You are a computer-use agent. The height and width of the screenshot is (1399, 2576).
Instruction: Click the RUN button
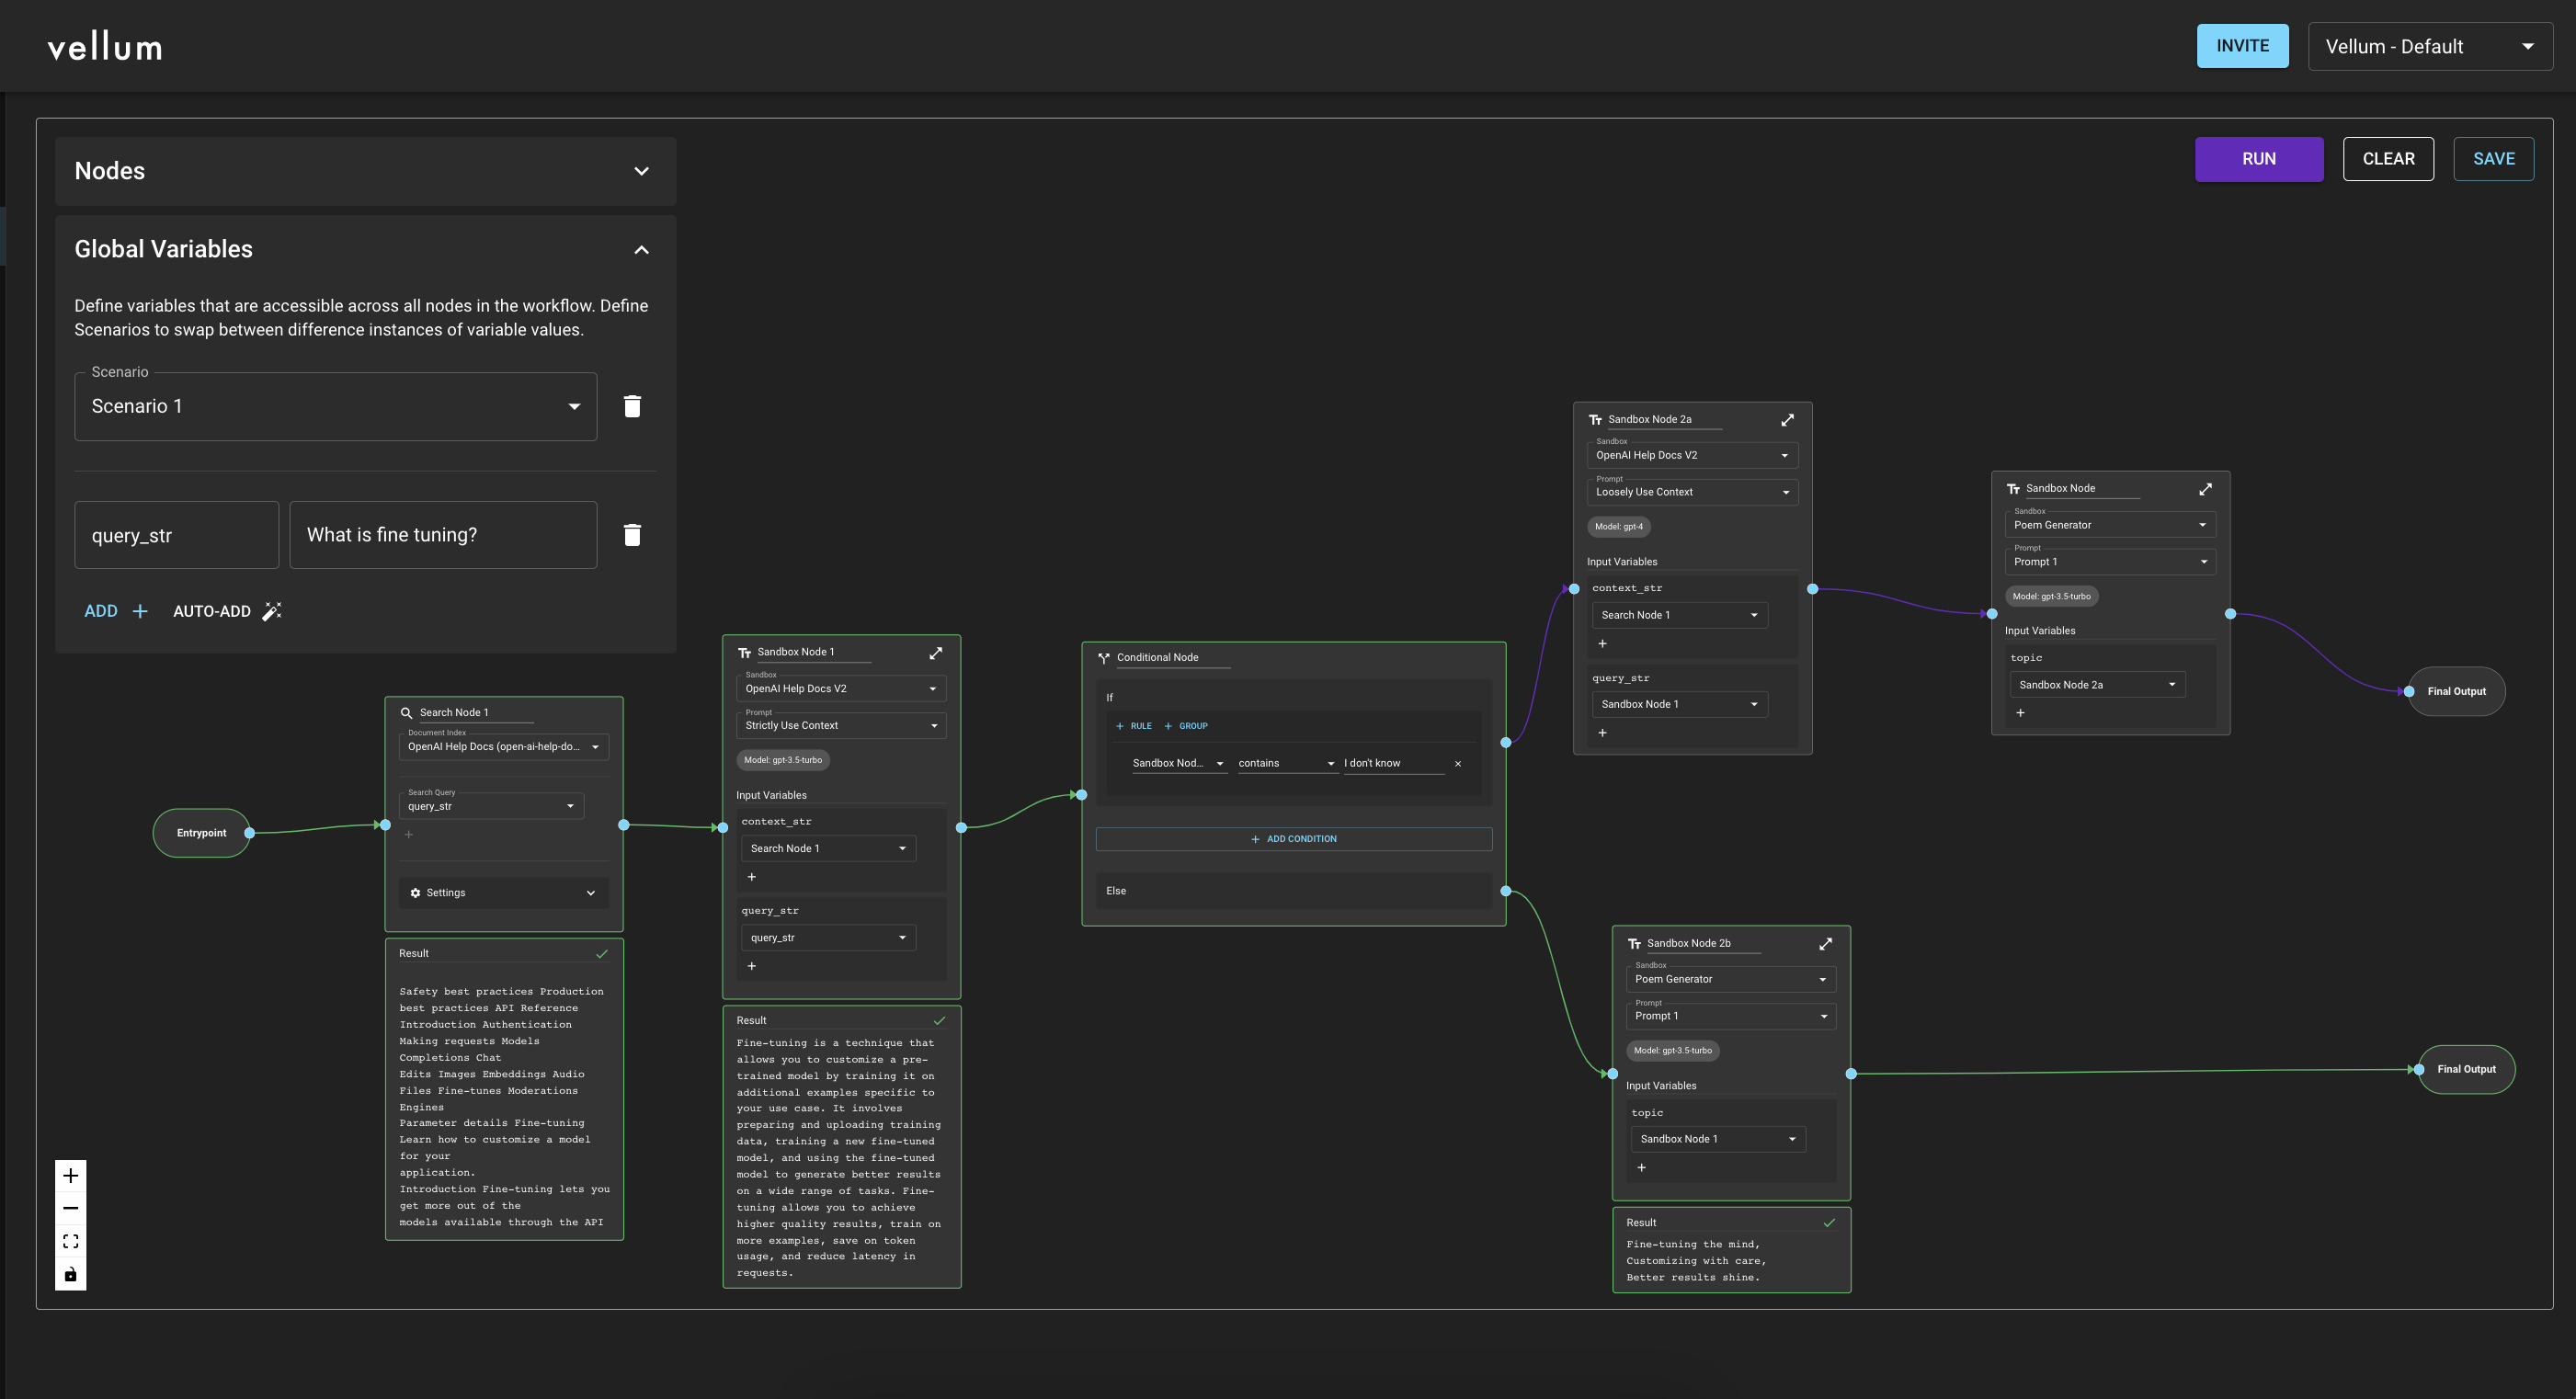tap(2258, 159)
